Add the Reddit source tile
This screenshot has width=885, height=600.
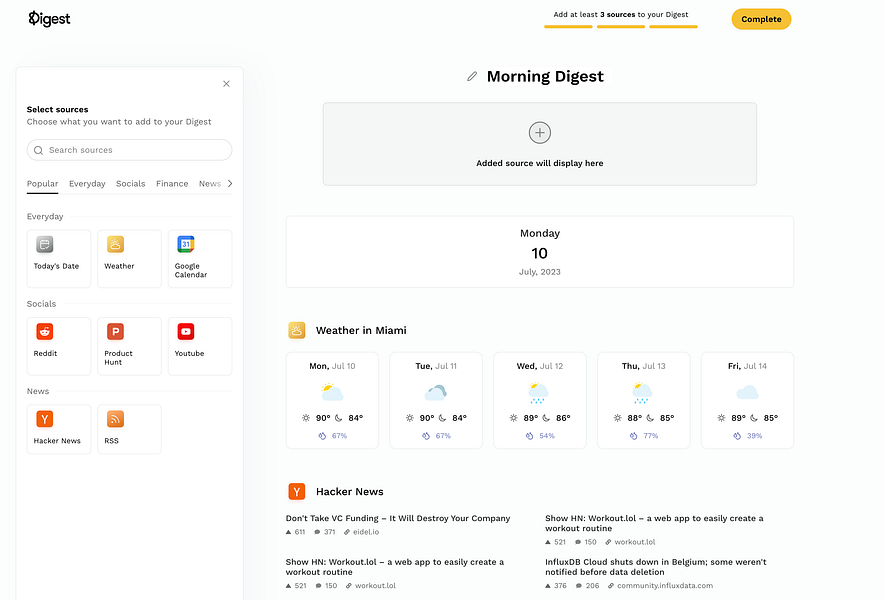tap(59, 346)
